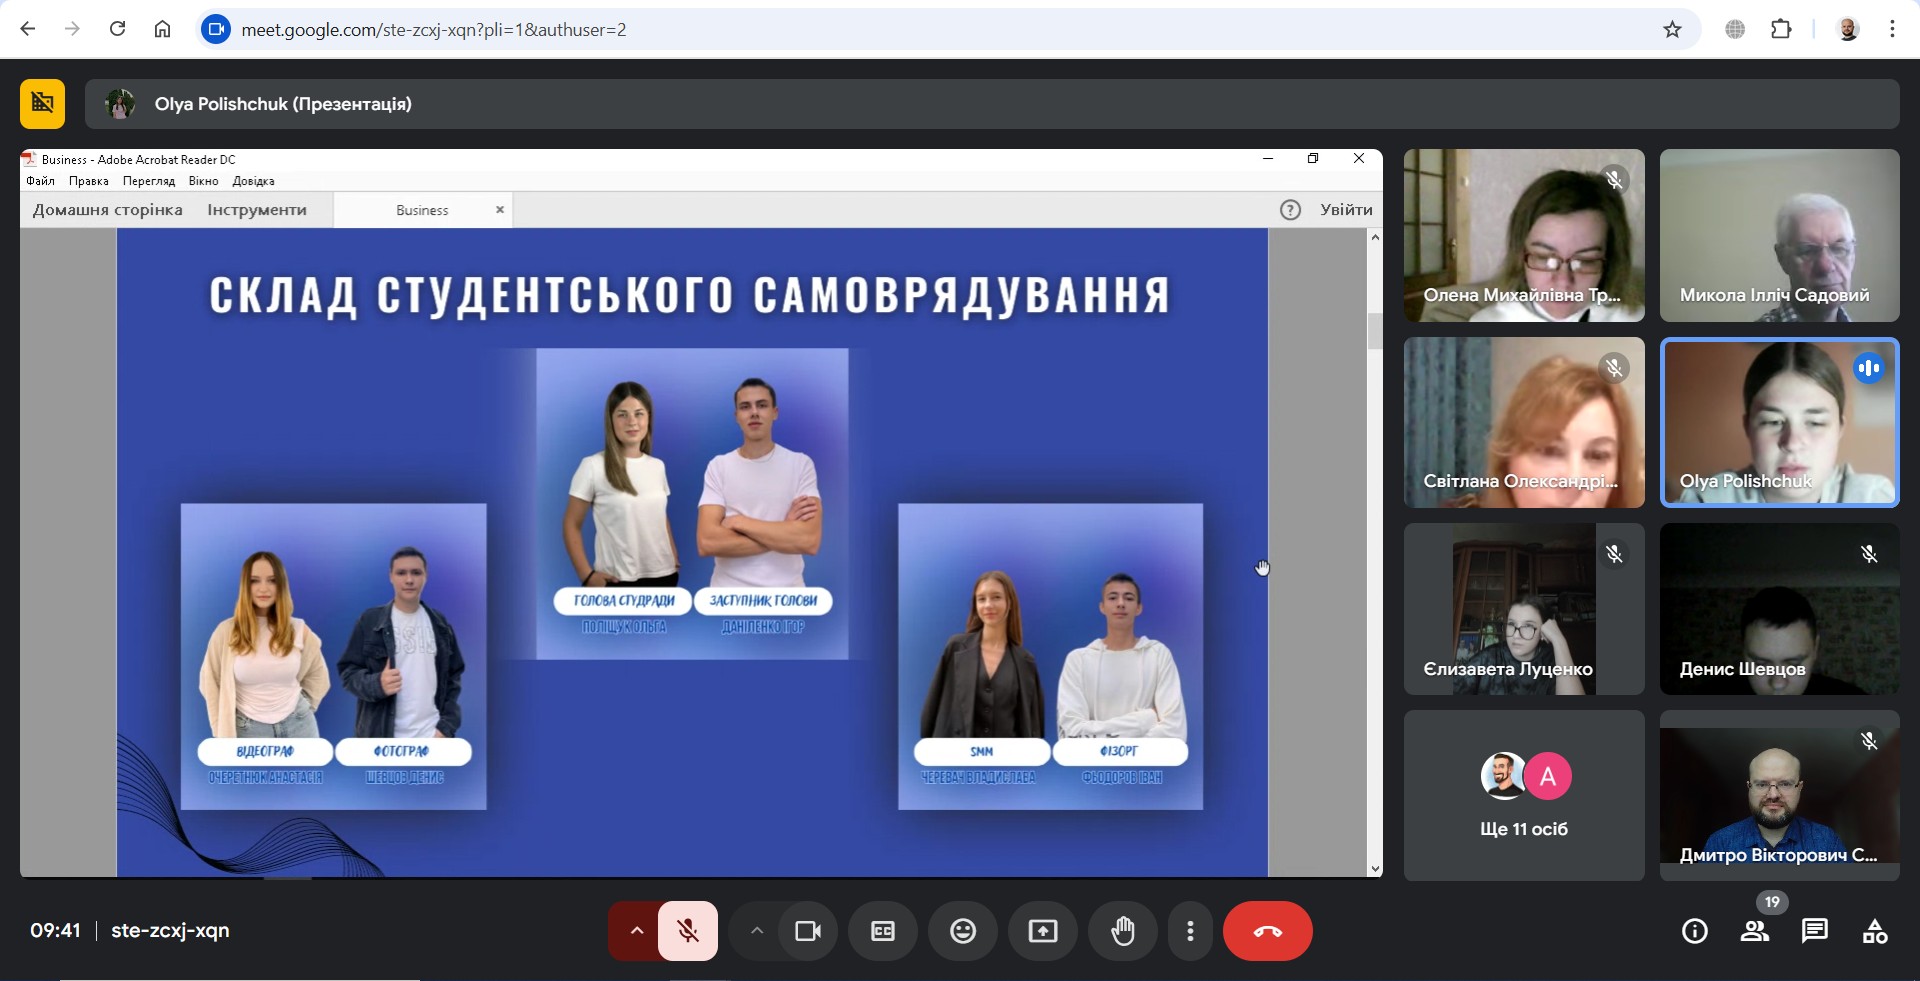Open the chat panel icon
This screenshot has width=1920, height=981.
(x=1814, y=931)
